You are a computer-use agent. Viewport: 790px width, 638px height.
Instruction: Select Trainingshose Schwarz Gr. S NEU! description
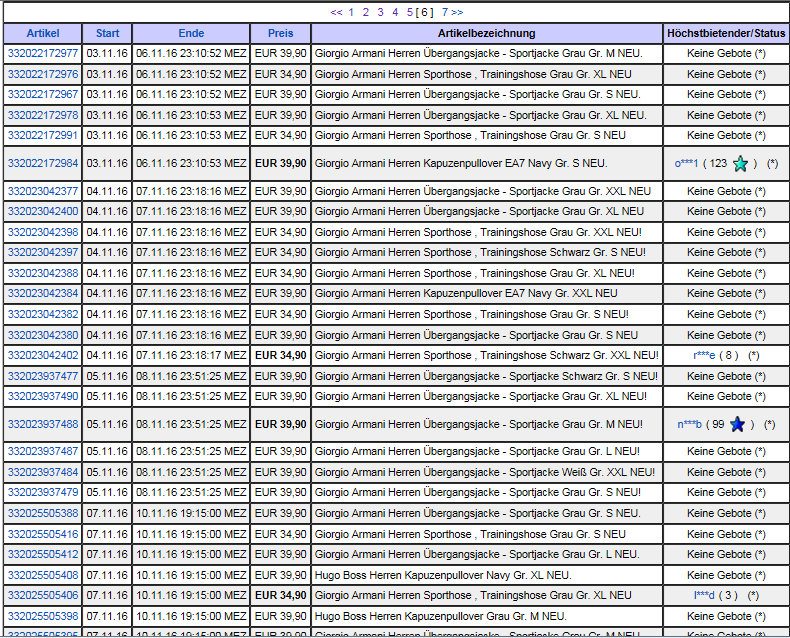480,252
